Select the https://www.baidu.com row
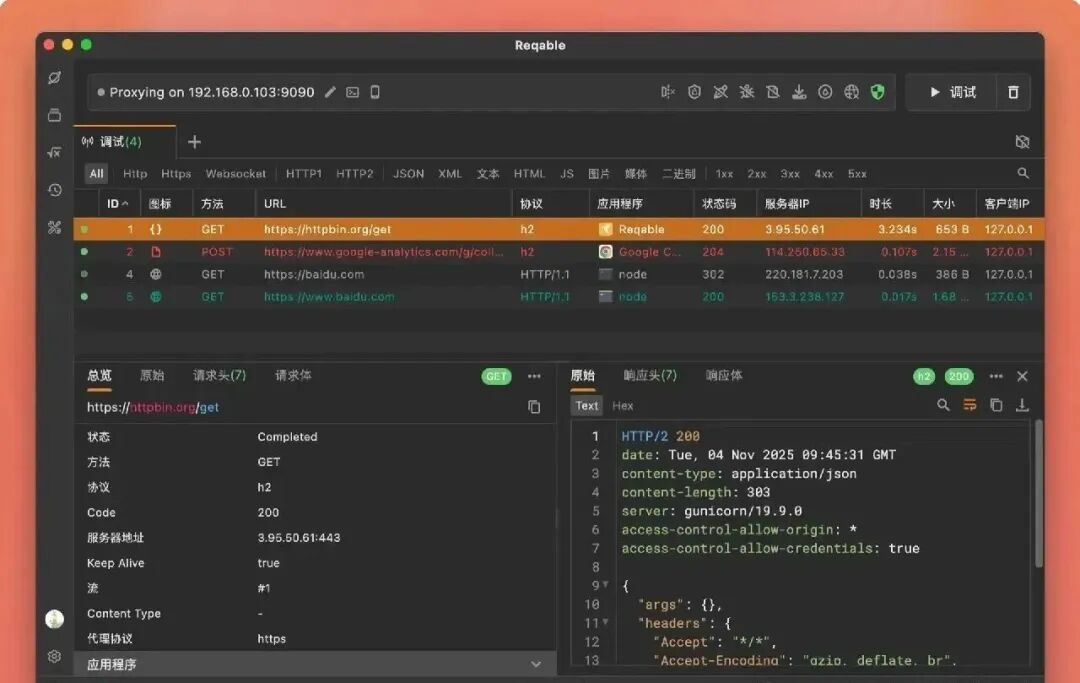This screenshot has height=683, width=1080. (559, 297)
